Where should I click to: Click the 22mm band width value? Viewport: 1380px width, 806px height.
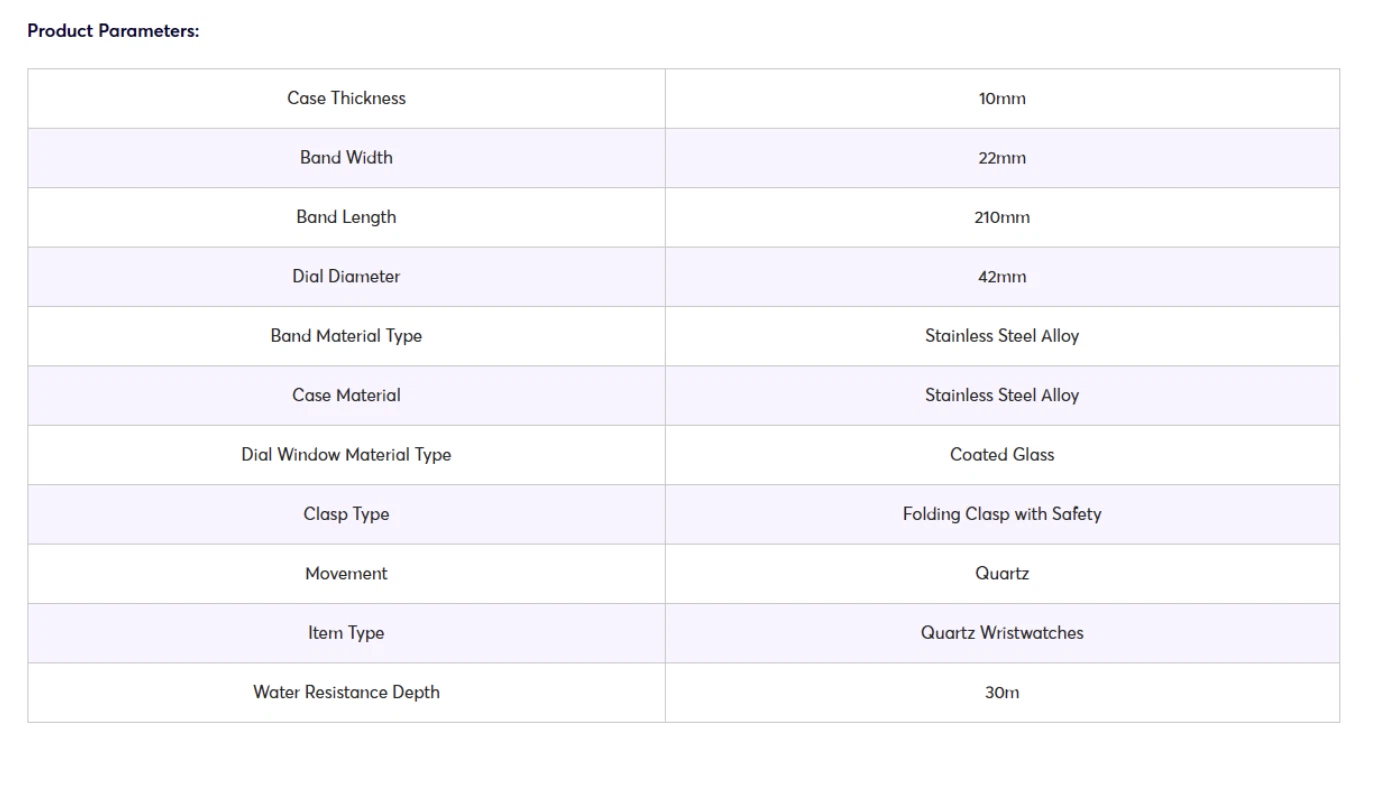(x=1002, y=158)
